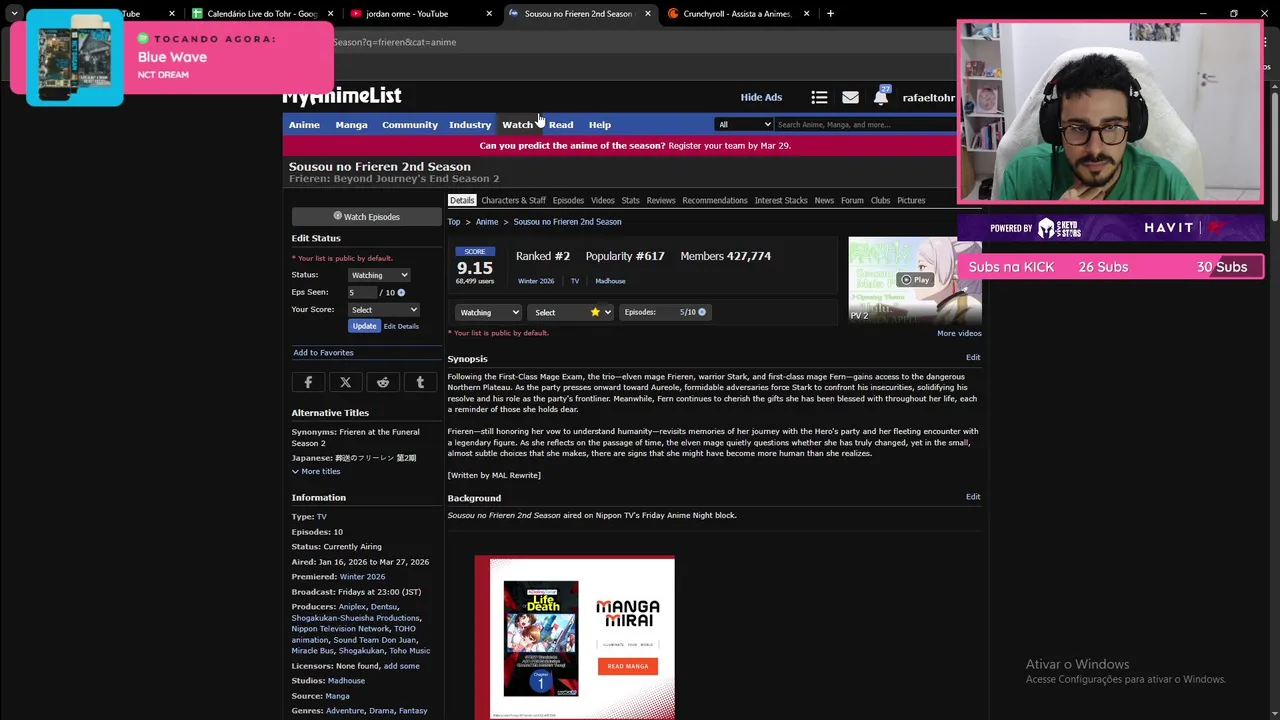Play the PV 2 trailer video
The image size is (1280, 720).
[914, 280]
